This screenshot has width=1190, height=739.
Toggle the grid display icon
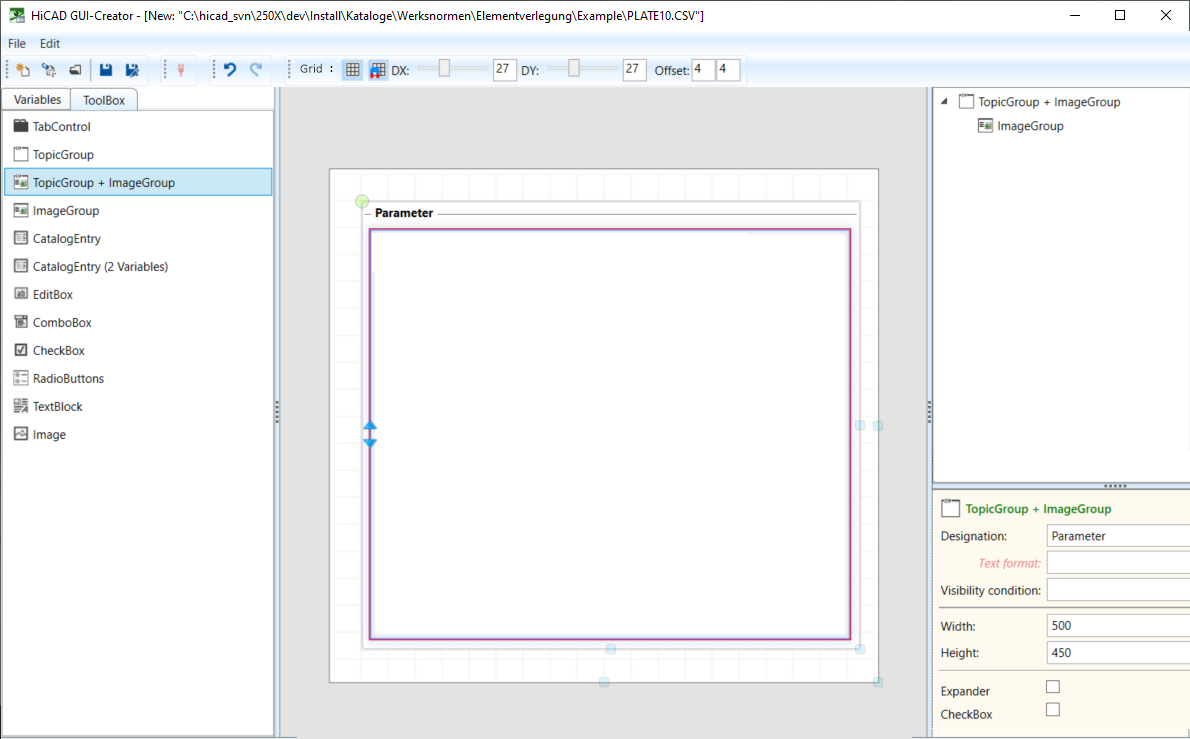coord(352,70)
